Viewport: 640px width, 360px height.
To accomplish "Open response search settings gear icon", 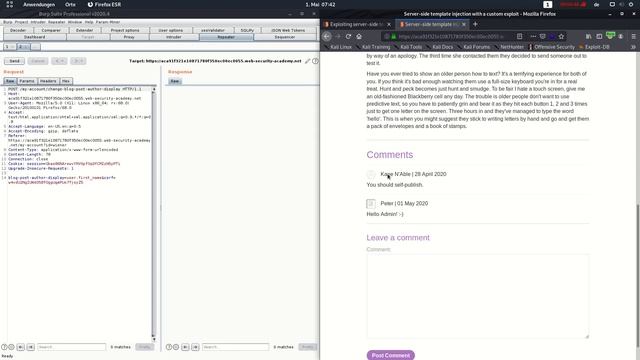I will point(176,347).
